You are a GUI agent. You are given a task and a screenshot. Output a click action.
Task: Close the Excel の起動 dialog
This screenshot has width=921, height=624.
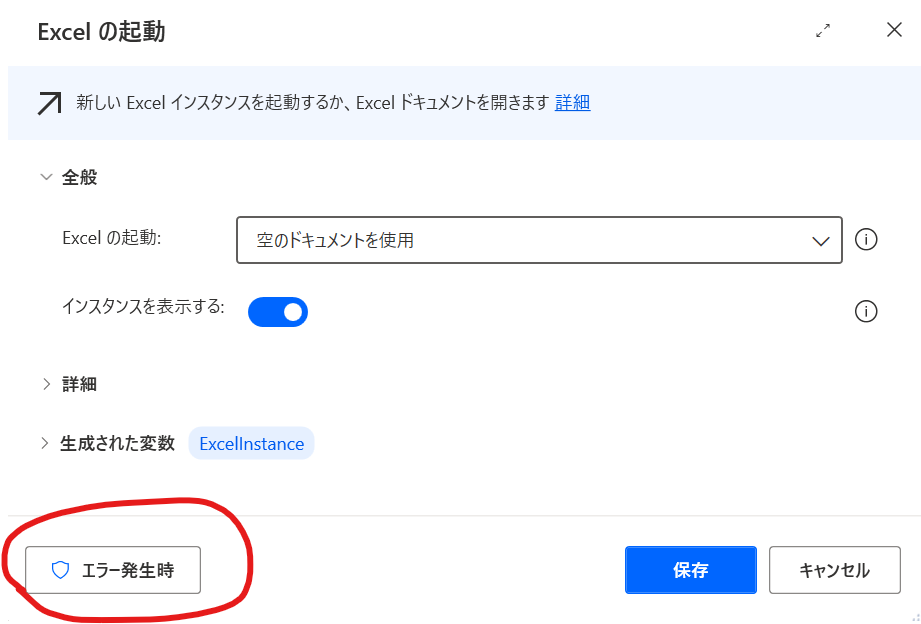pos(894,30)
